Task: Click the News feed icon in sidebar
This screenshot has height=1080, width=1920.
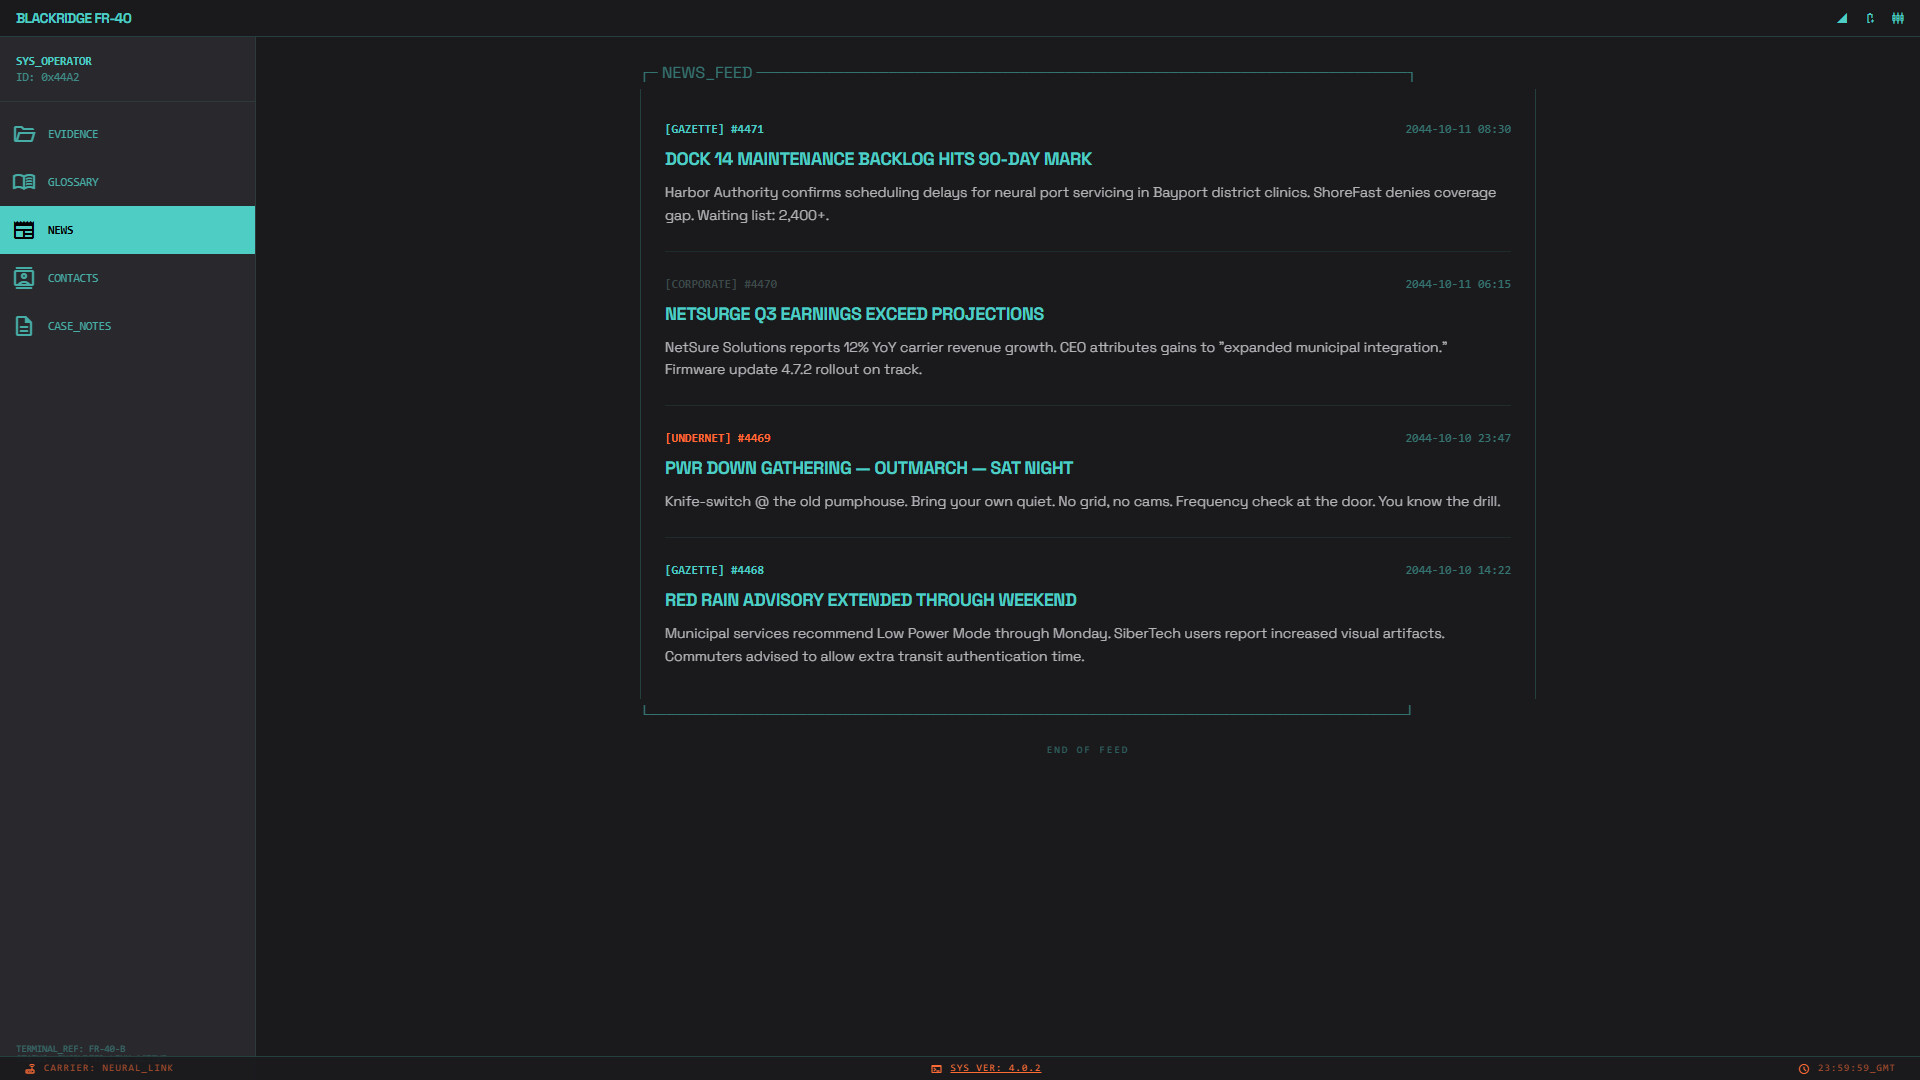Action: (x=23, y=229)
